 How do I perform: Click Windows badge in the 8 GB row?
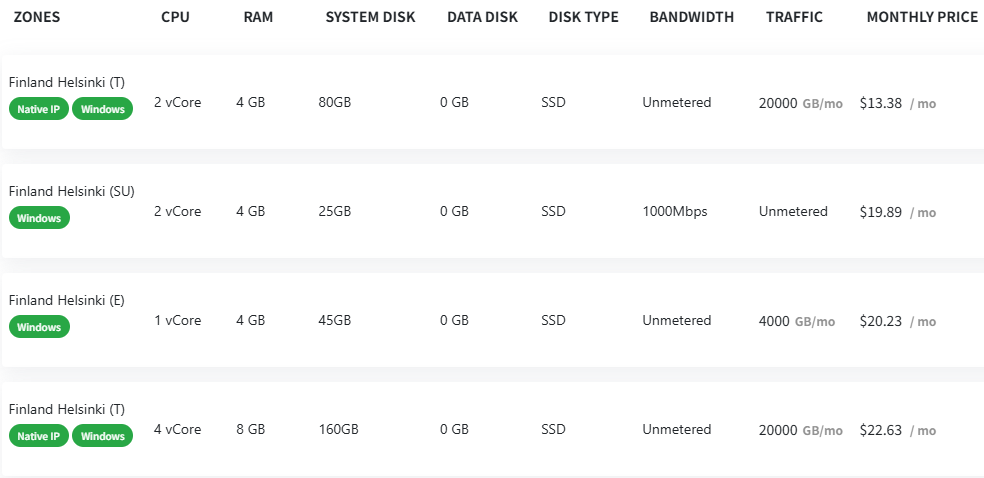(x=103, y=436)
